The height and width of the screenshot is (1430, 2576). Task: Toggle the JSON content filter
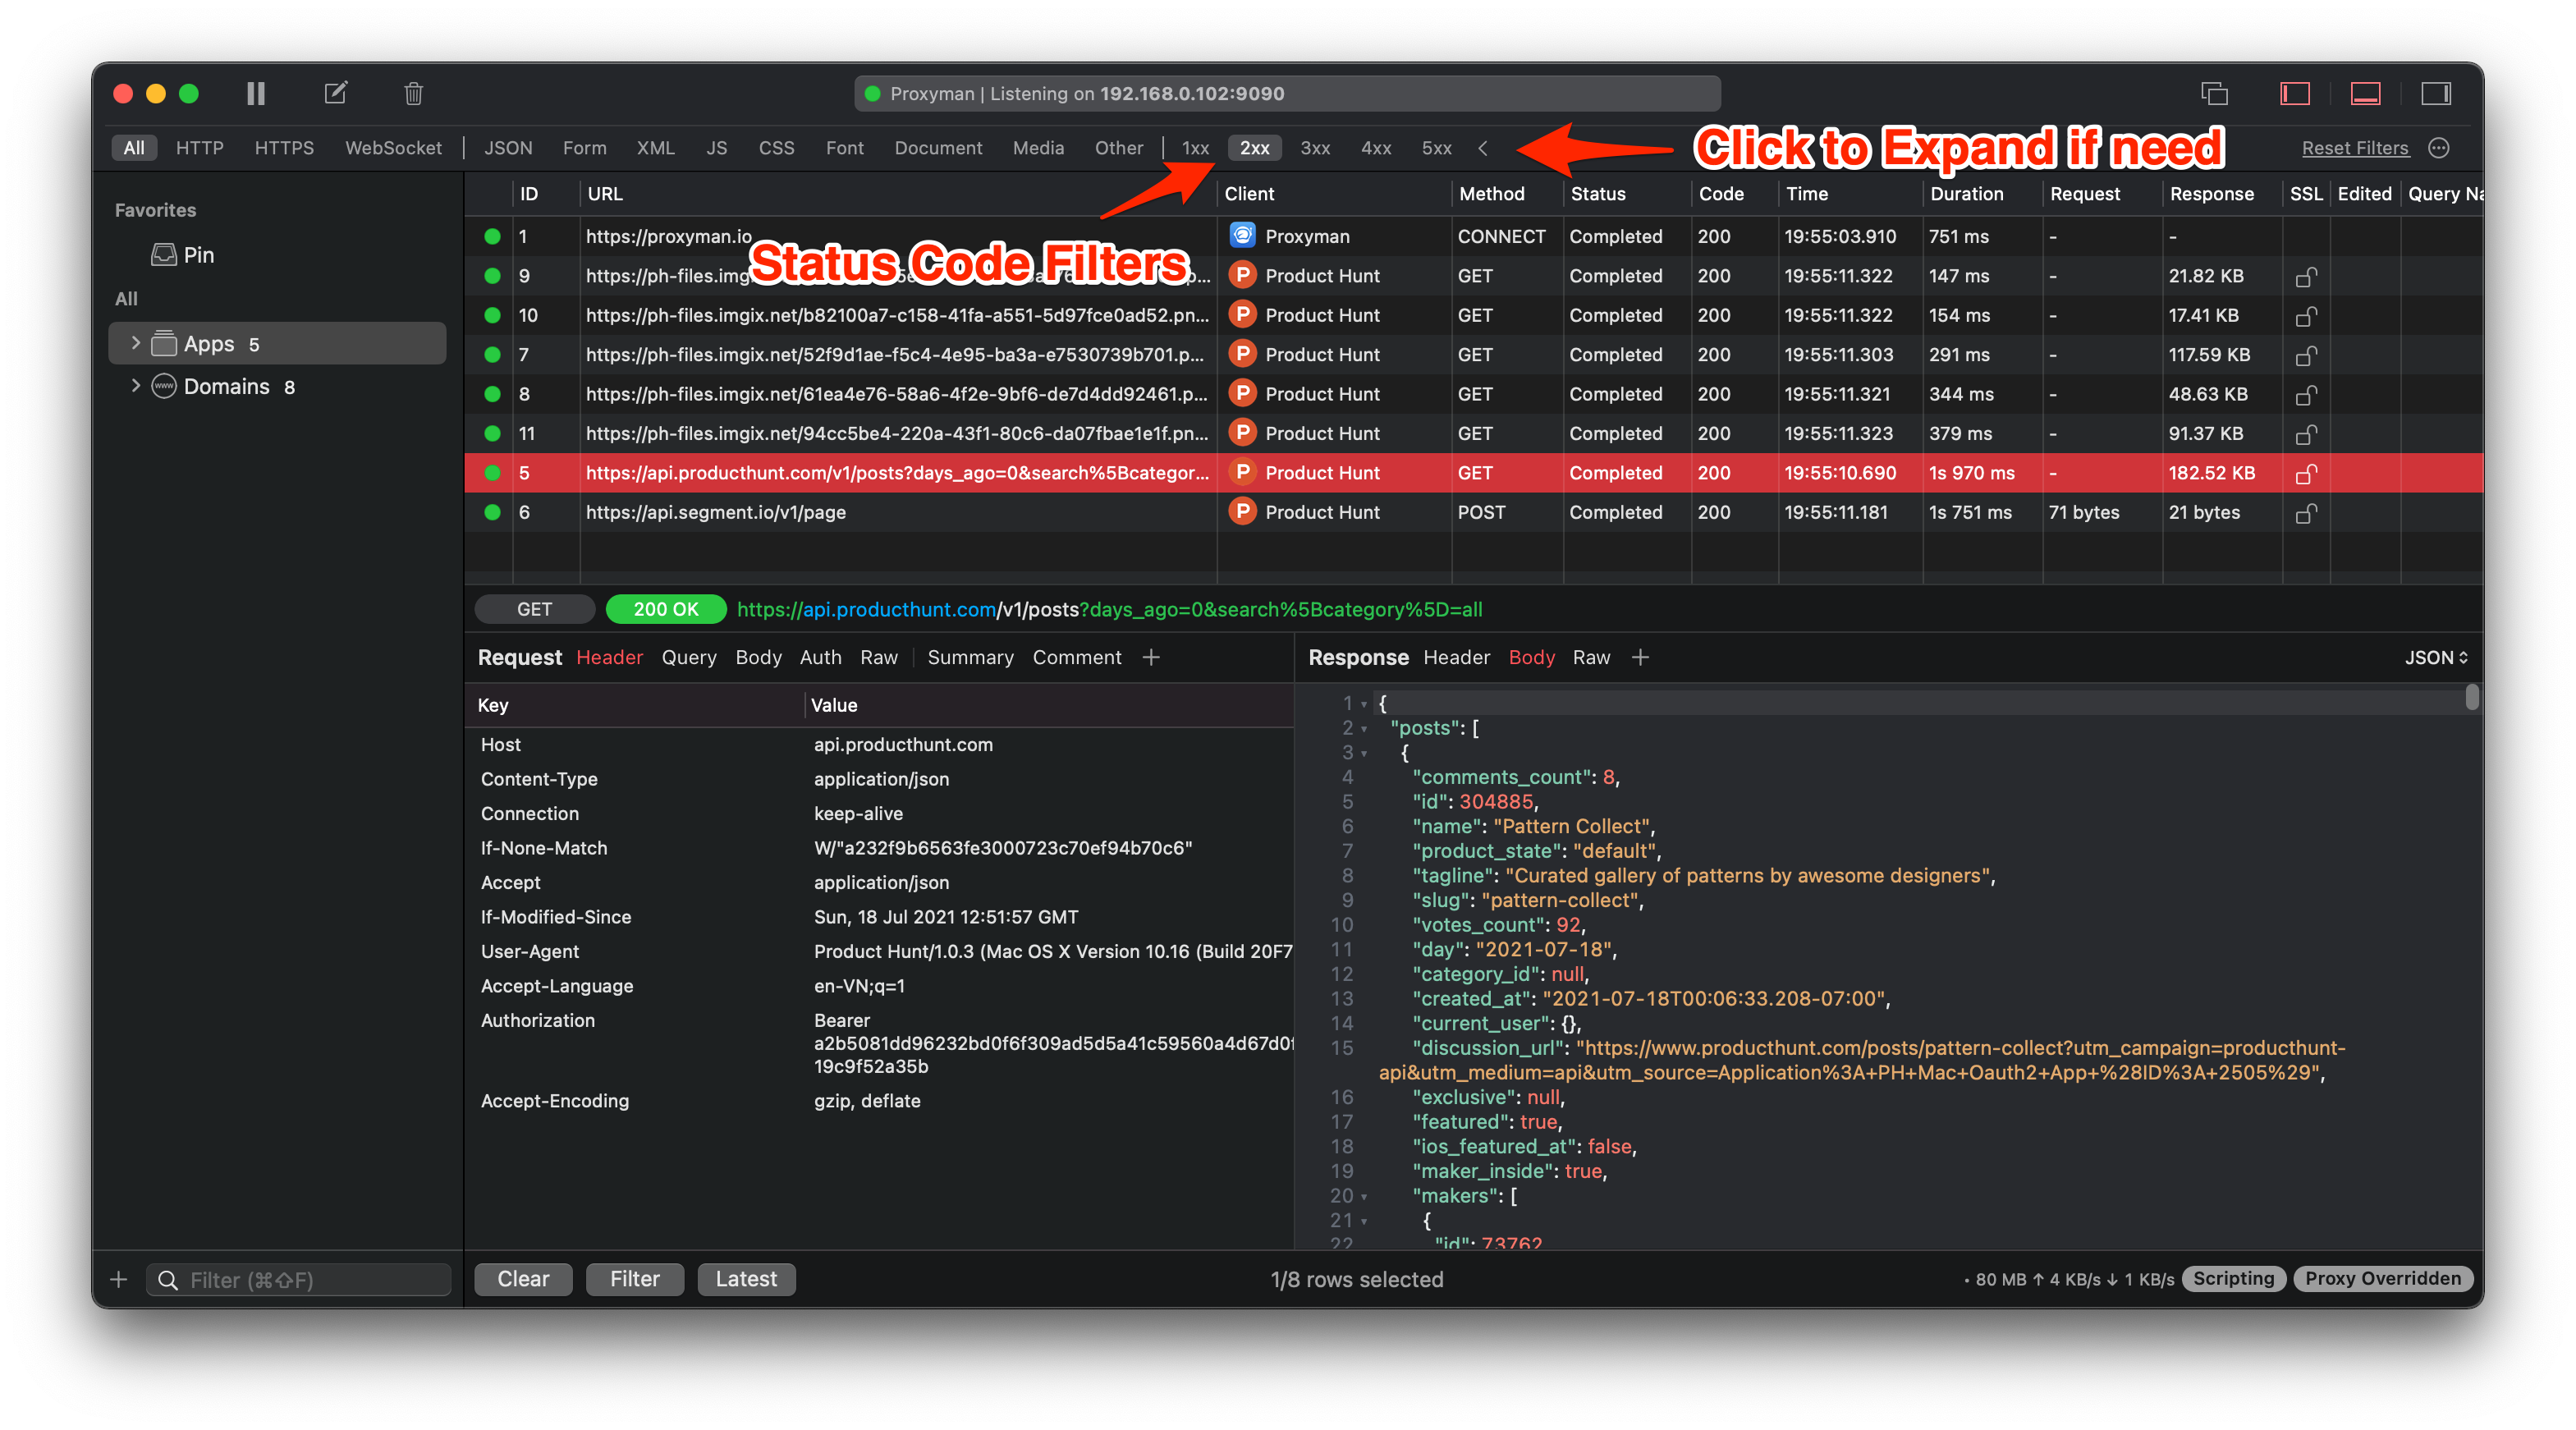508,148
